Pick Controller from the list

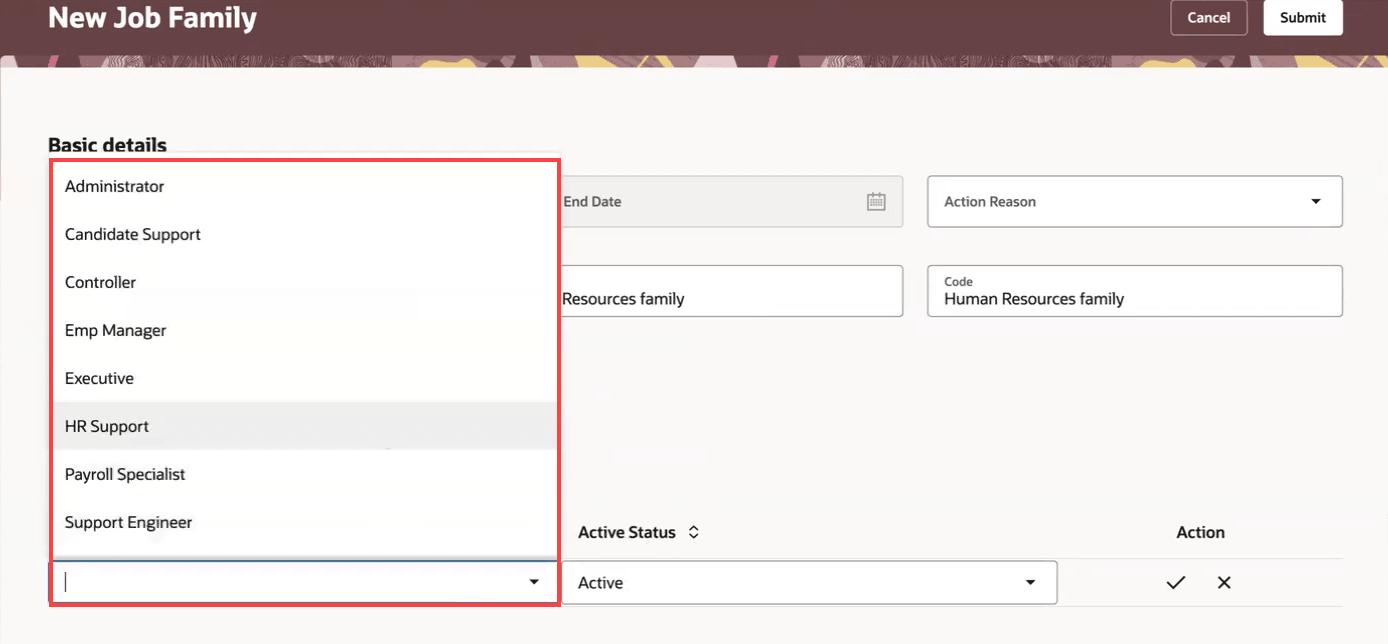point(304,282)
